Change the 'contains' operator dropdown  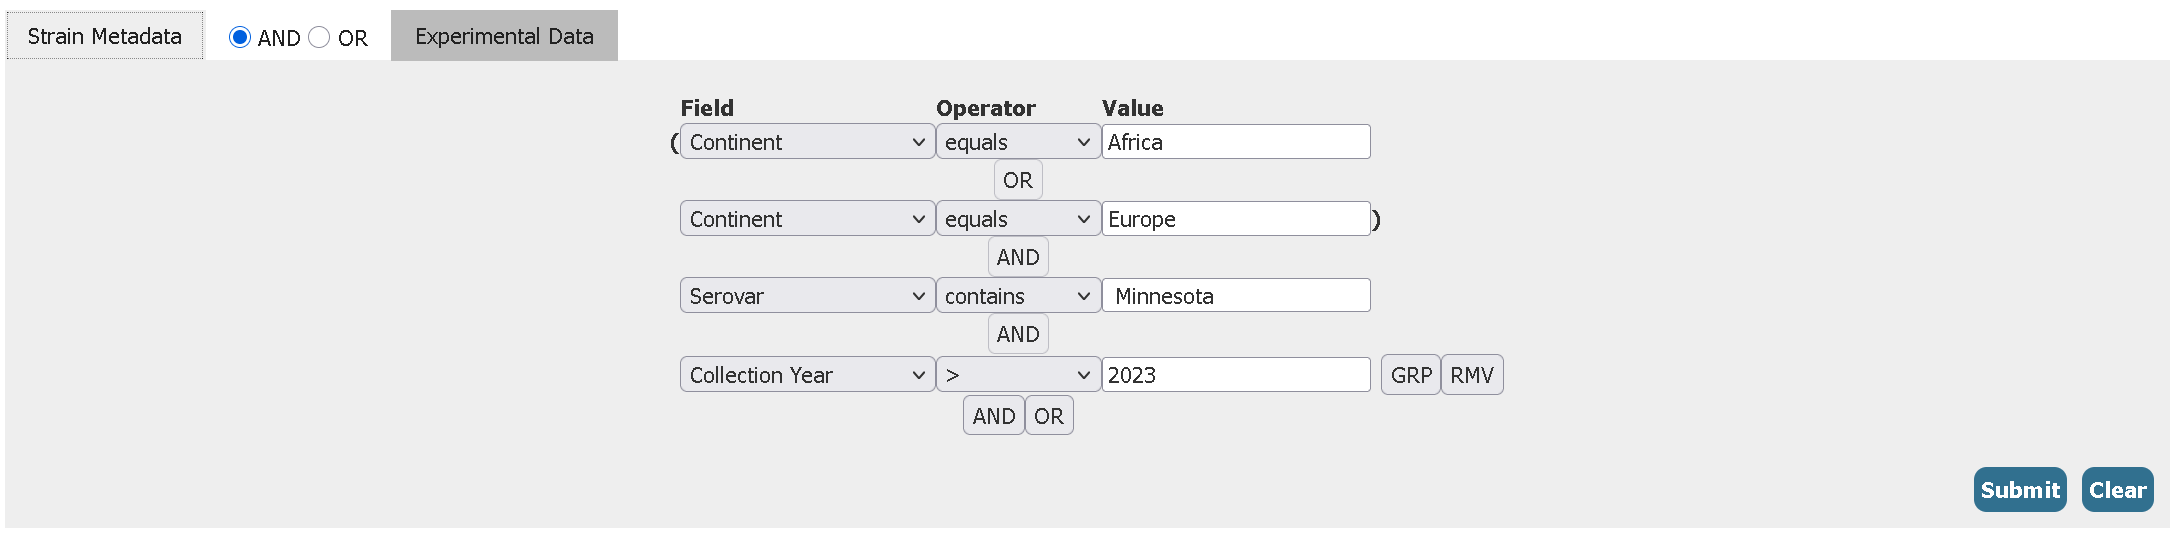1017,296
